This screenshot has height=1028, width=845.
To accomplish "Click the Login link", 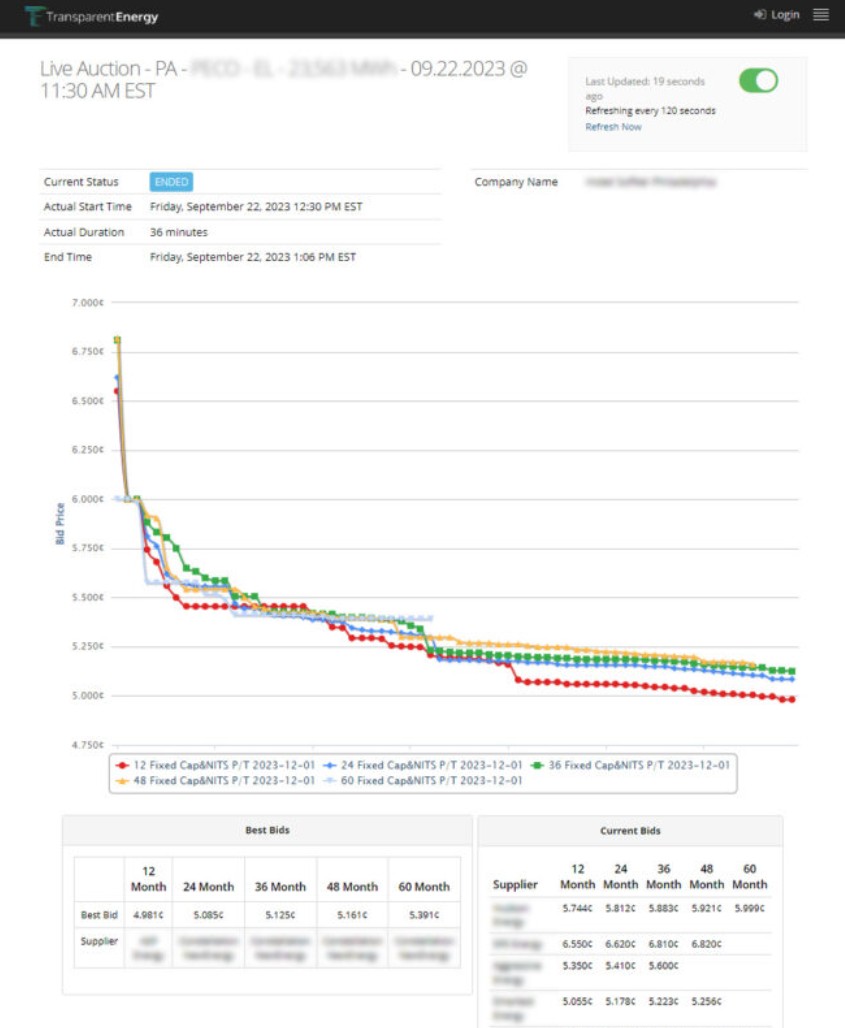I will point(777,15).
